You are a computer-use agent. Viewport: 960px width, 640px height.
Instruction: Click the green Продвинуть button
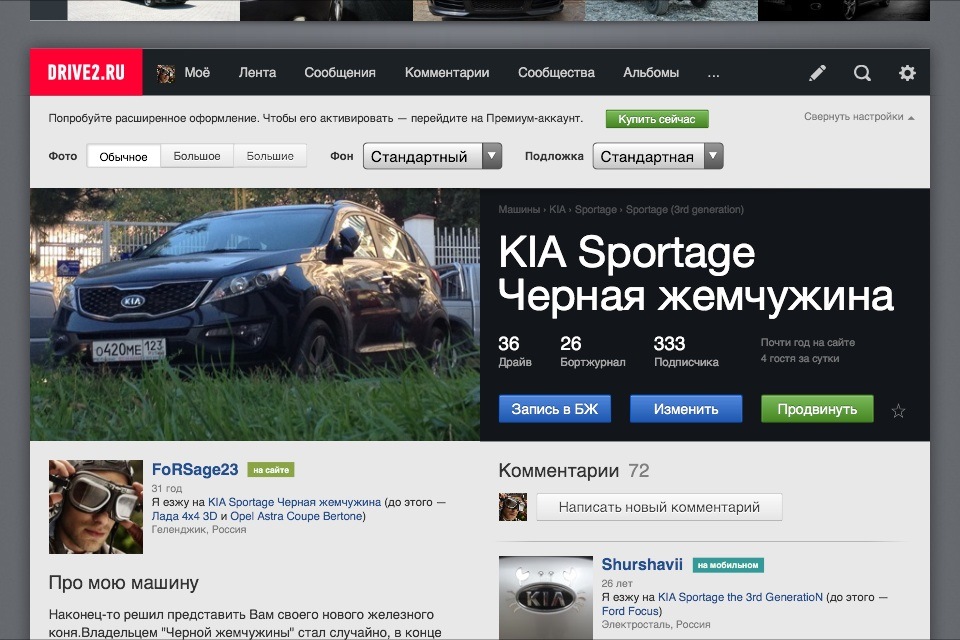tap(817, 408)
